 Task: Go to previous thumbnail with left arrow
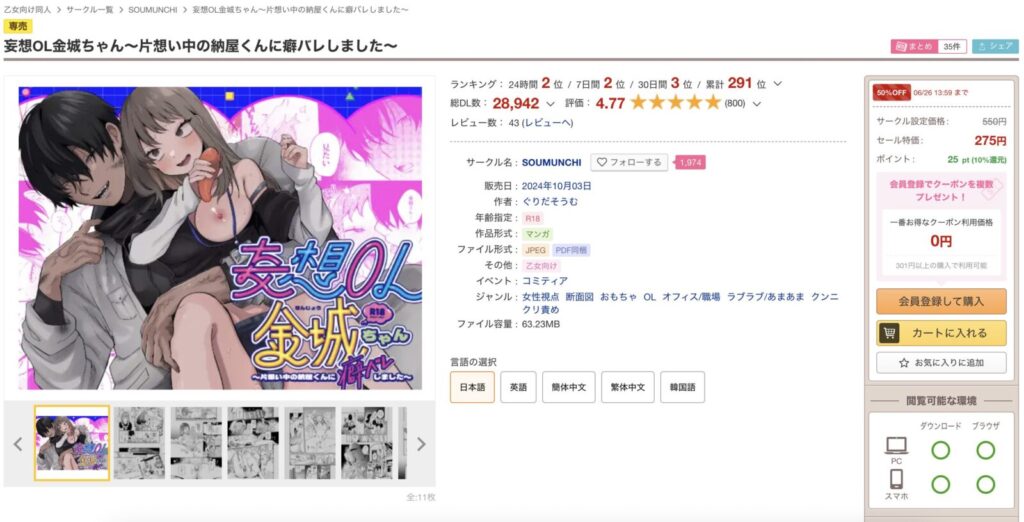[18, 444]
